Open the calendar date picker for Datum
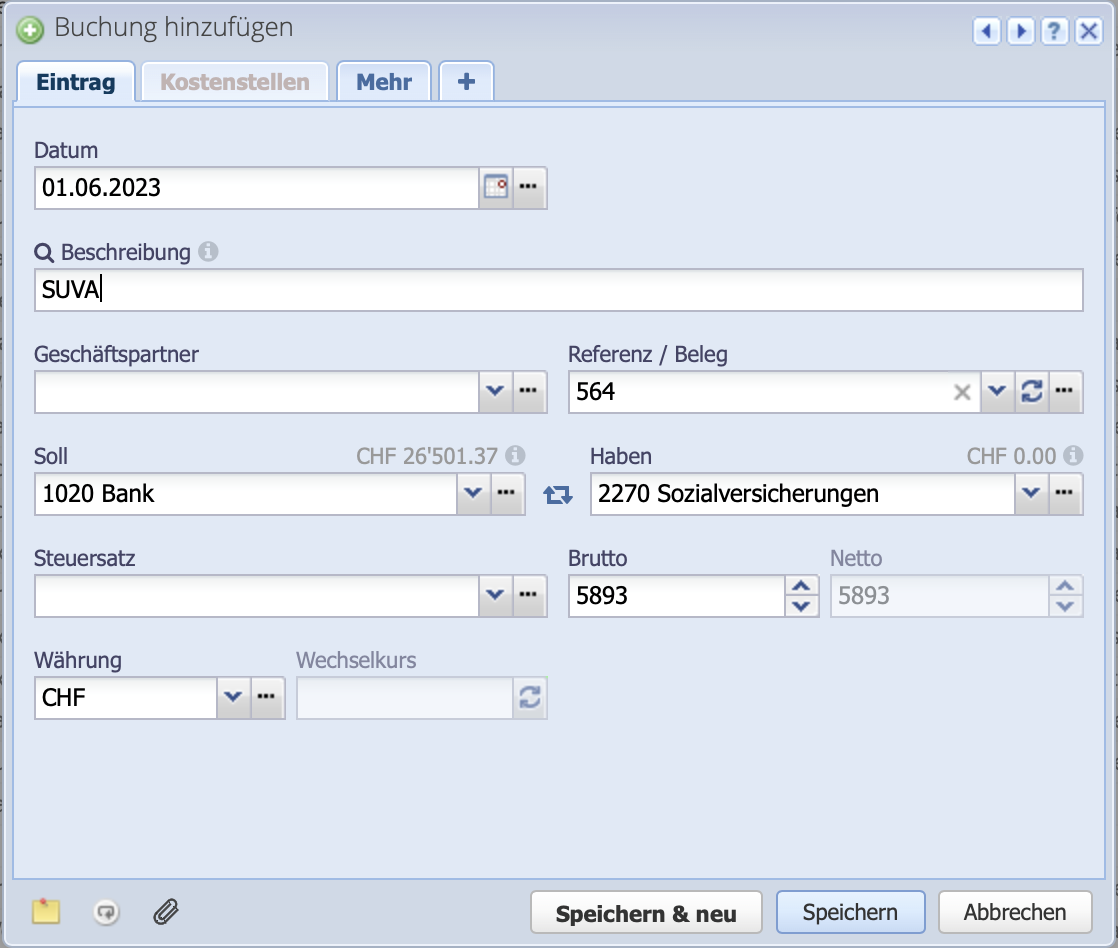1118x948 pixels. (x=496, y=188)
